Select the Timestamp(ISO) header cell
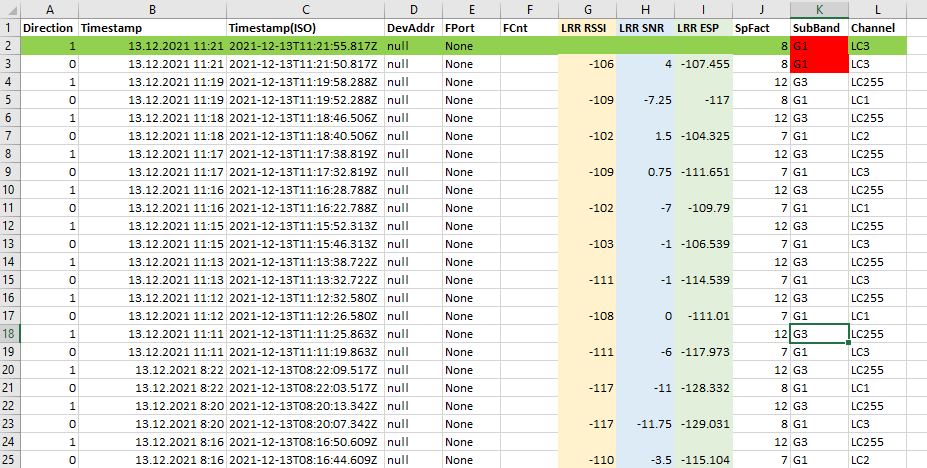Image resolution: width=927 pixels, height=468 pixels. (x=305, y=28)
